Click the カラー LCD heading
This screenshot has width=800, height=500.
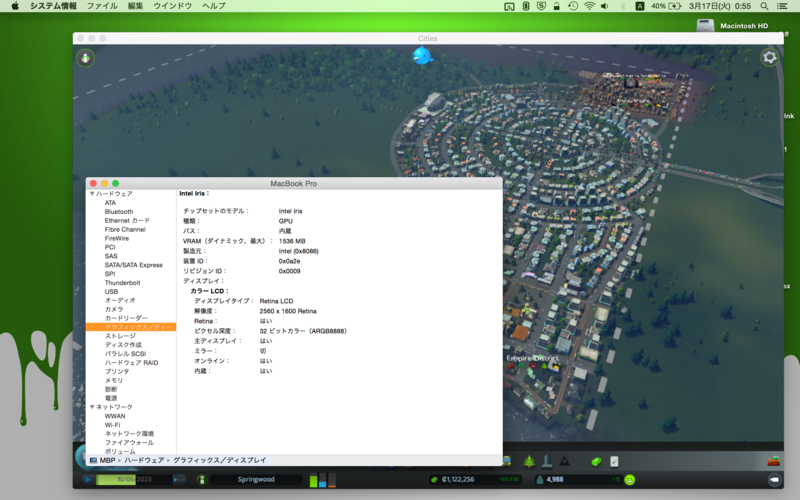tap(209, 291)
